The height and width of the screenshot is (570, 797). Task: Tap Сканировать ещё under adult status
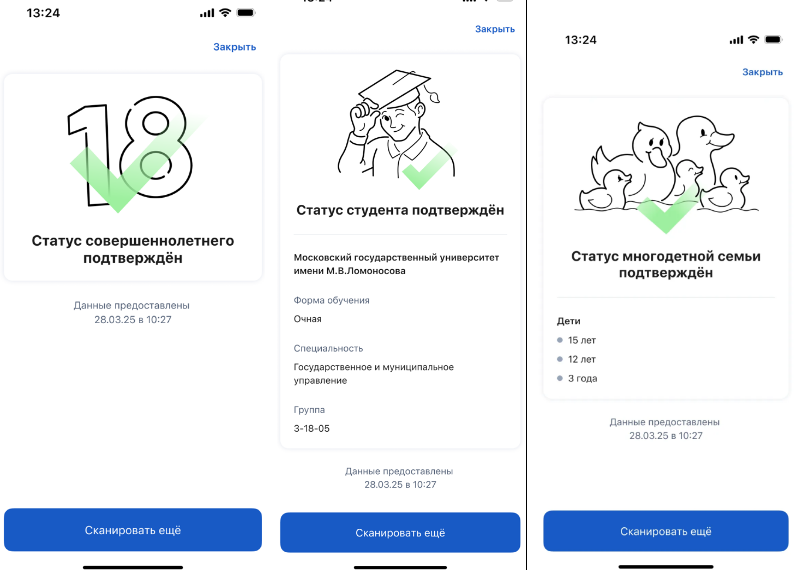133,530
